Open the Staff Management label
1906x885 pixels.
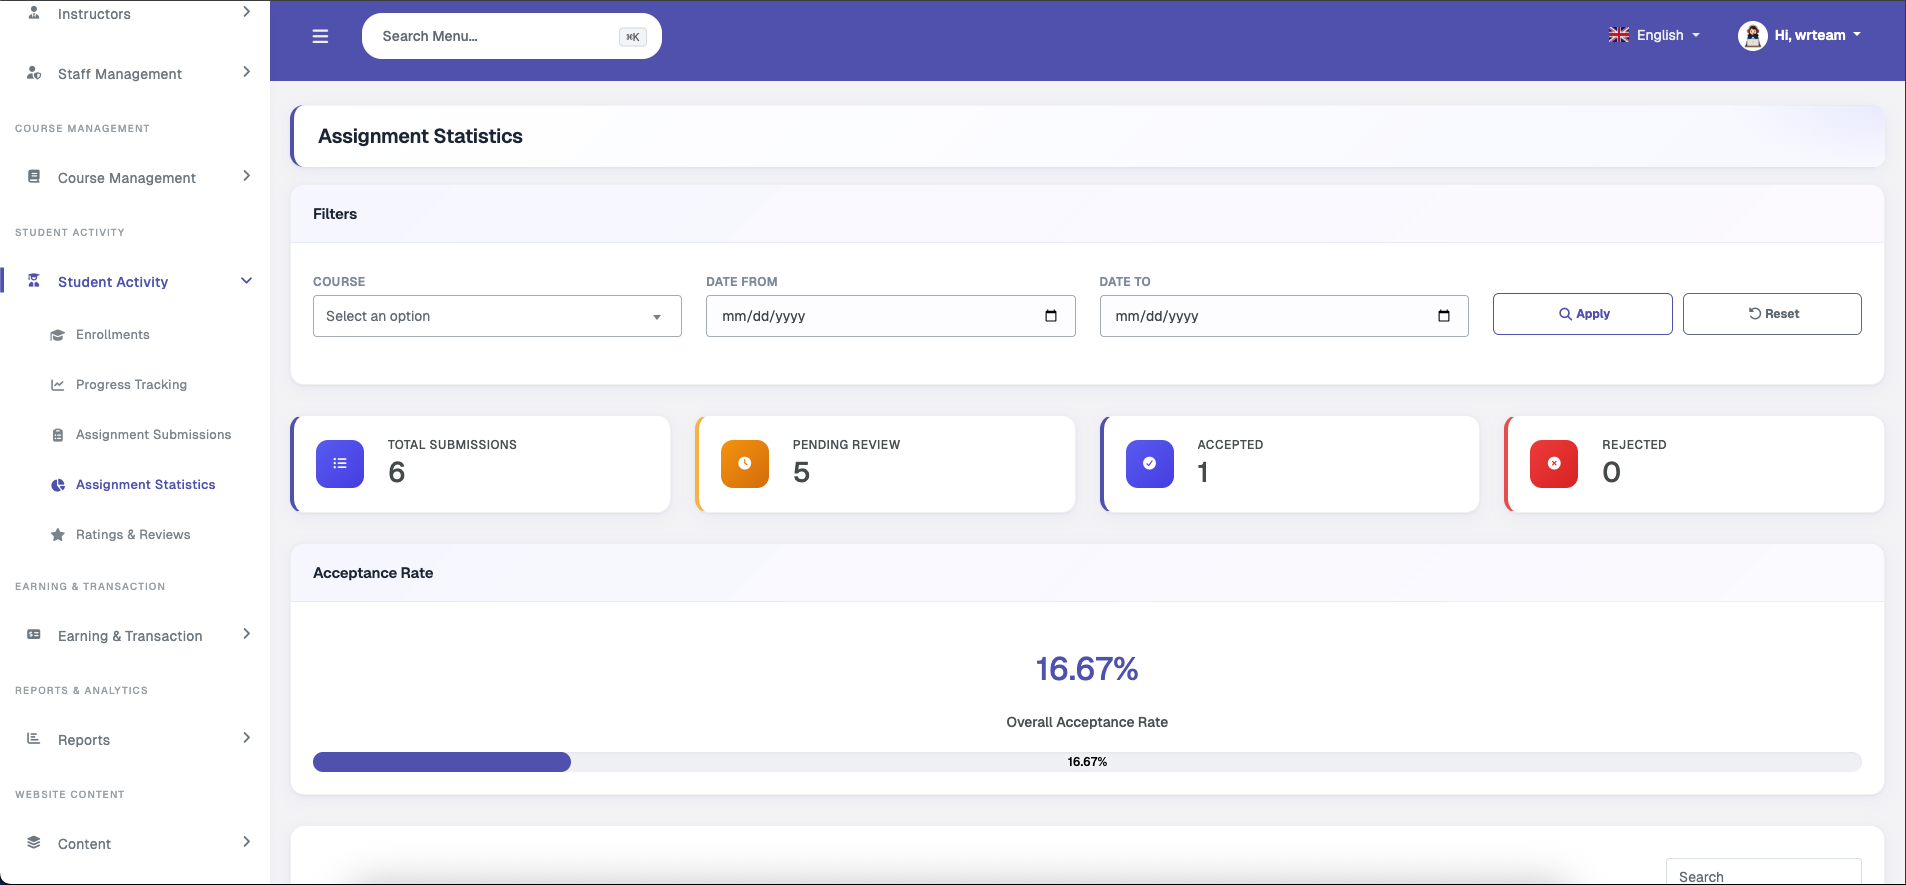pyautogui.click(x=120, y=74)
